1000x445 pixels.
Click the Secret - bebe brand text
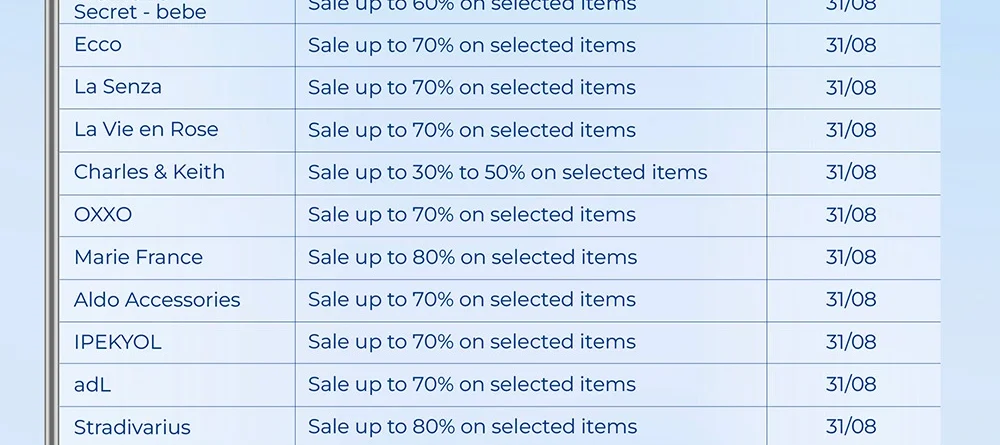(140, 12)
